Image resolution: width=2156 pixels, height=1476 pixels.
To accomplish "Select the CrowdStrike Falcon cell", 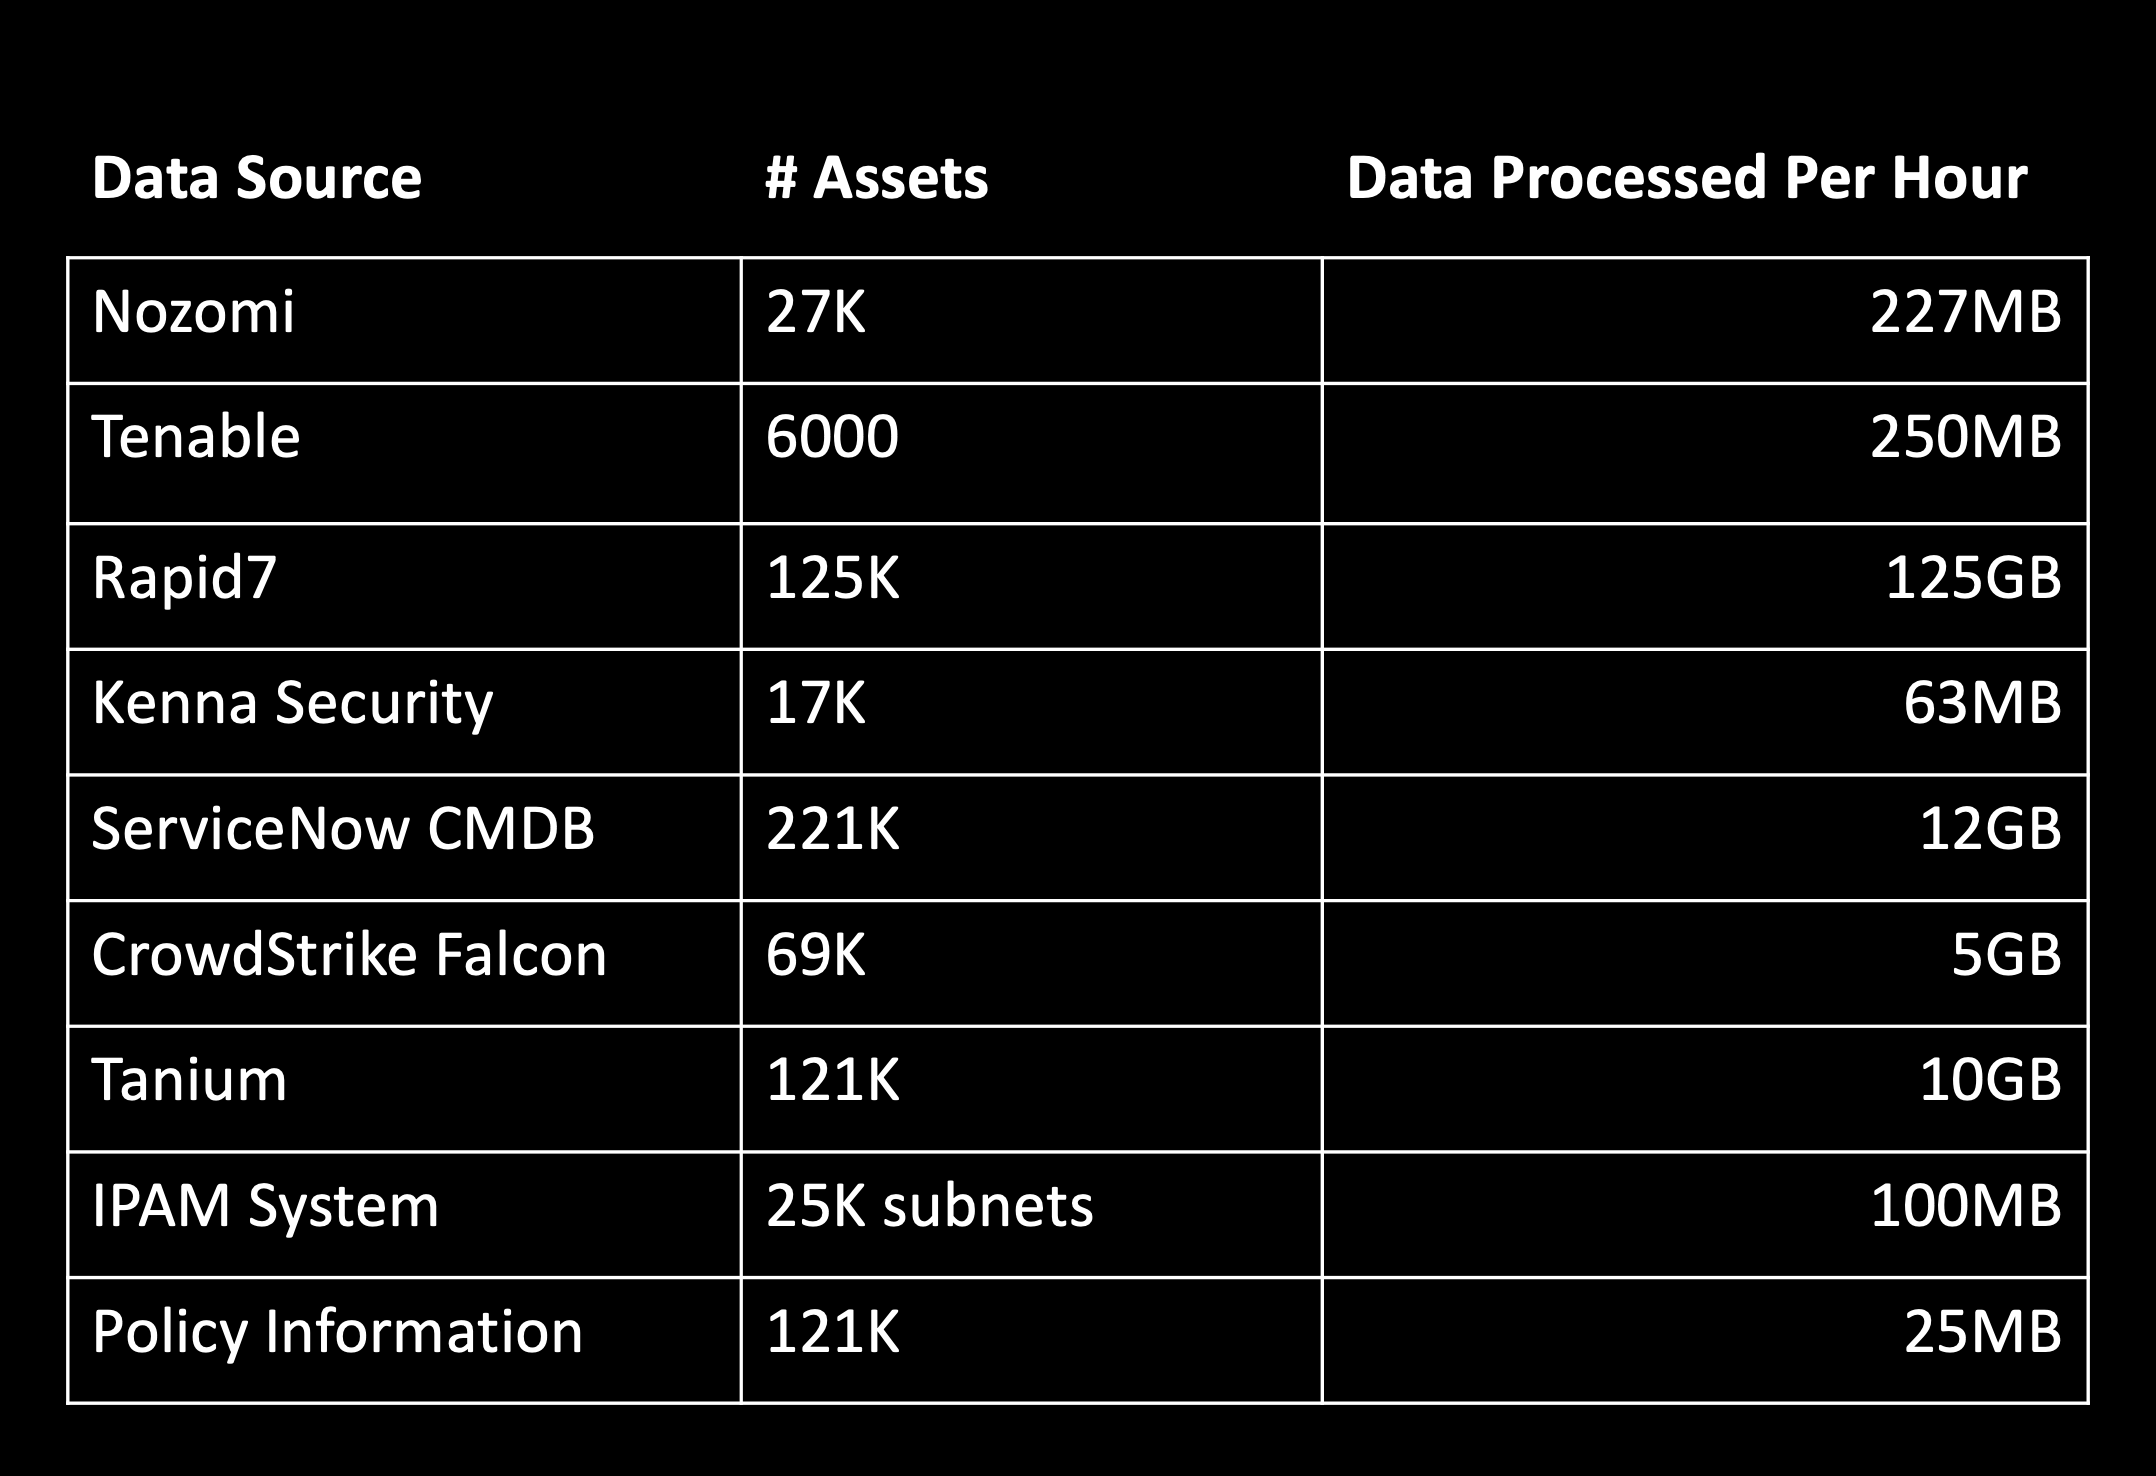I will pyautogui.click(x=404, y=963).
